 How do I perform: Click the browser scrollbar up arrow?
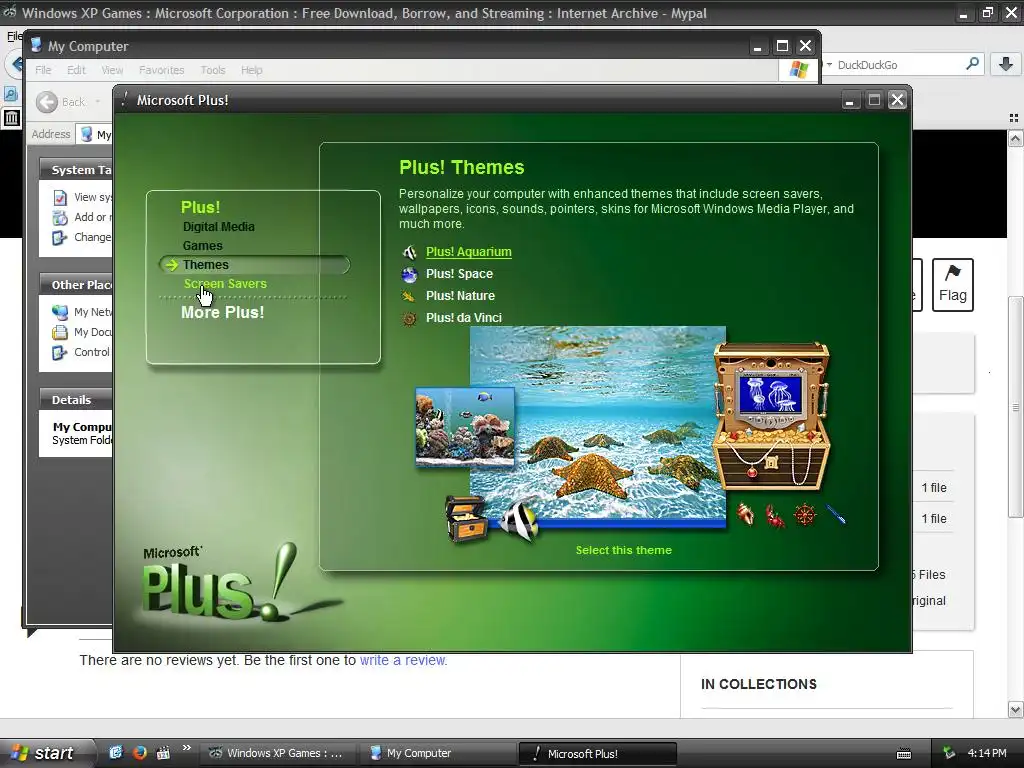[x=1015, y=138]
